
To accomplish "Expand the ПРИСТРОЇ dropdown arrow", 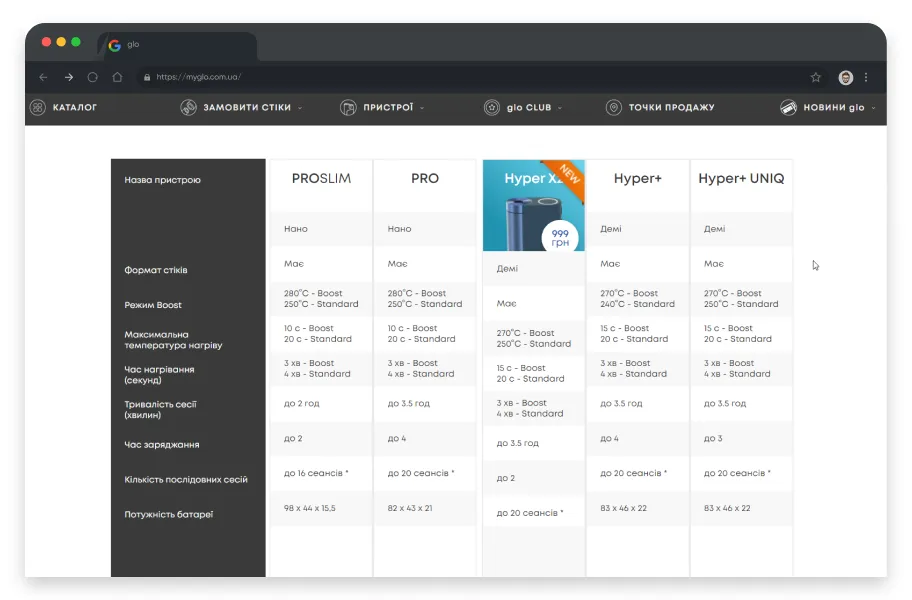I will coord(422,108).
